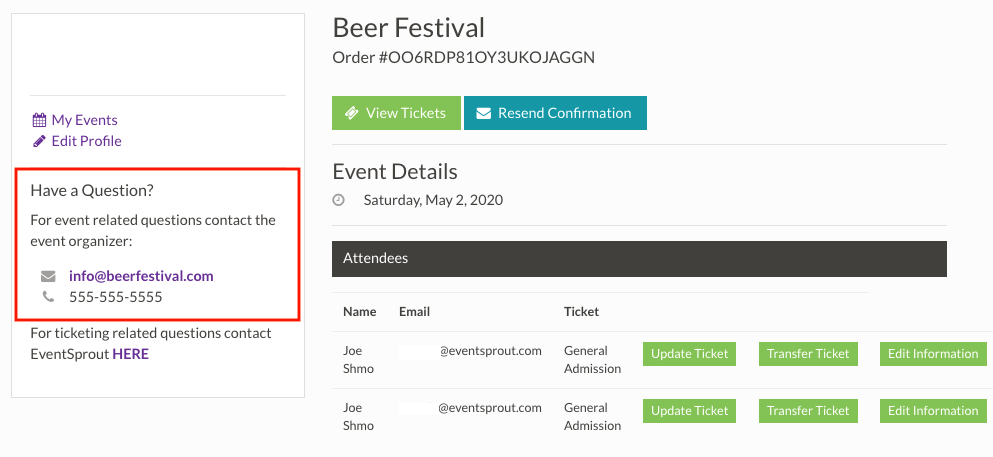This screenshot has height=457, width=993.
Task: Click the ticket icon in View Tickets
Action: click(352, 113)
